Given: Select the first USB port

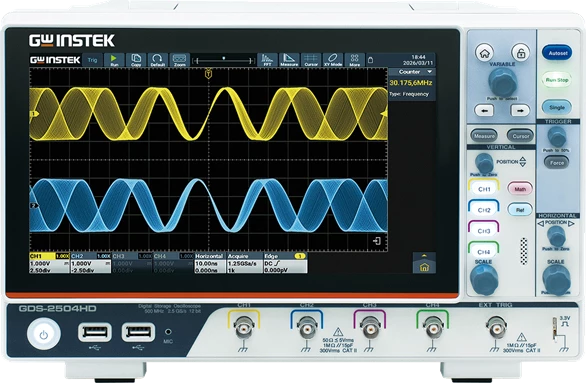Looking at the screenshot, I should (x=95, y=332).
